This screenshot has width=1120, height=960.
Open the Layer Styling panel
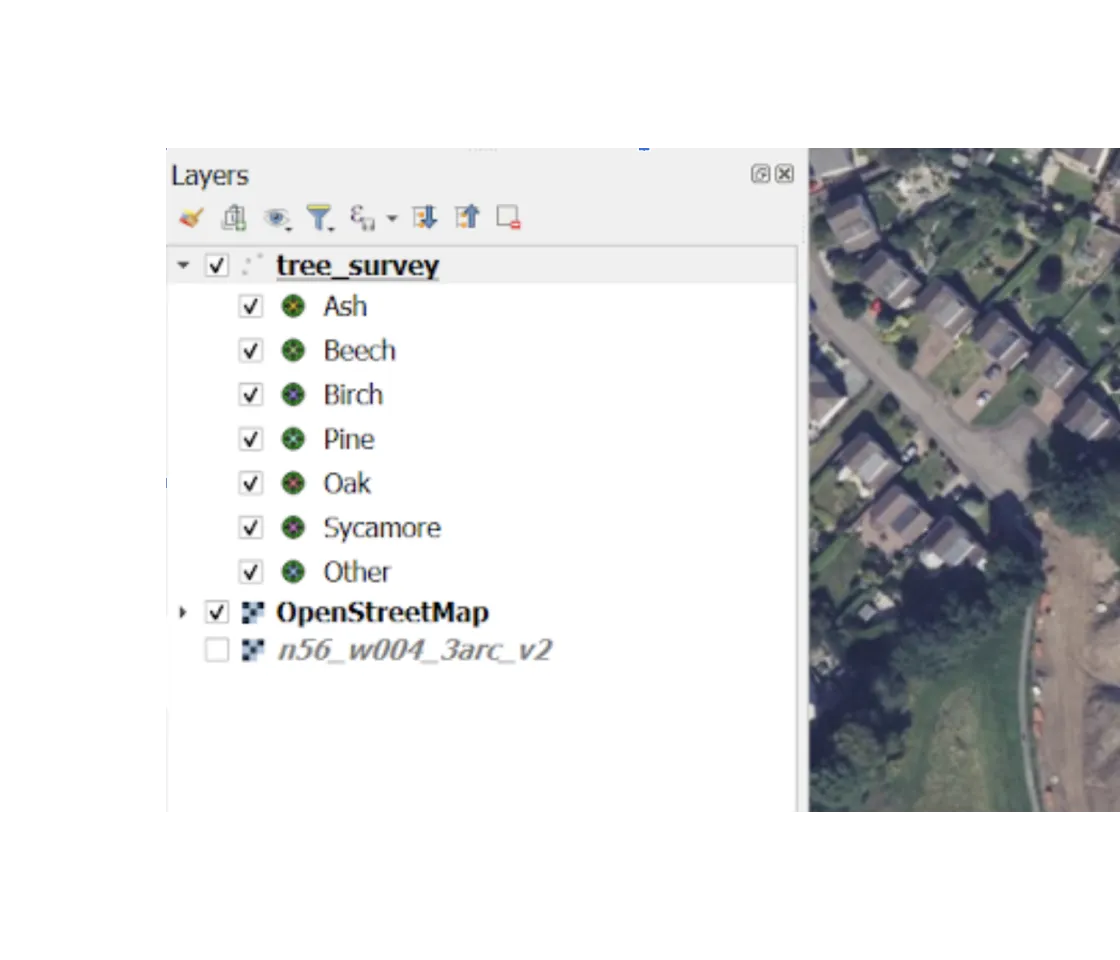coord(189,217)
